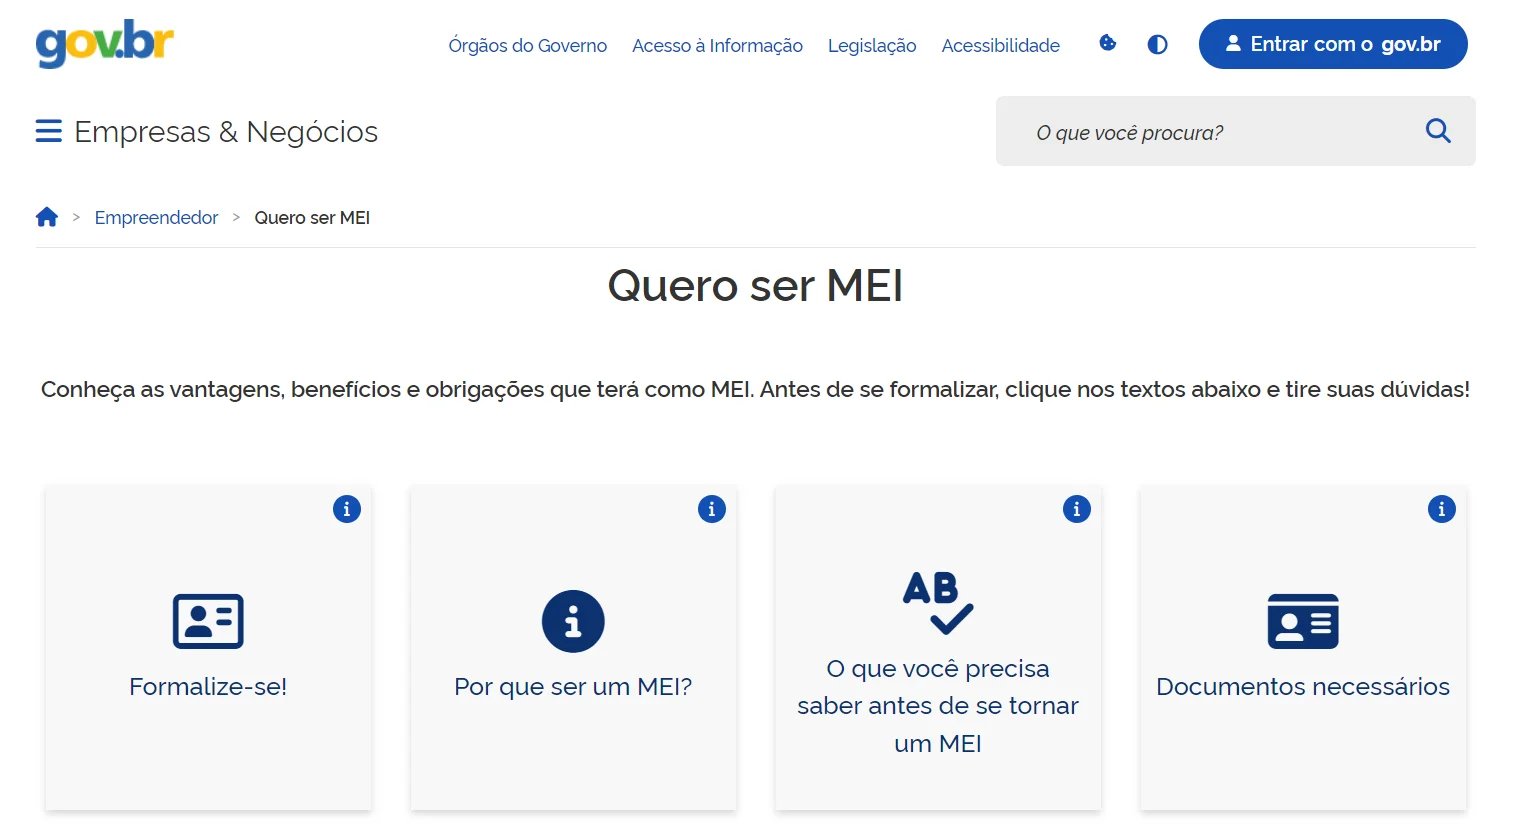This screenshot has width=1538, height=829.
Task: Select Legislação from the top navigation
Action: [x=871, y=45]
